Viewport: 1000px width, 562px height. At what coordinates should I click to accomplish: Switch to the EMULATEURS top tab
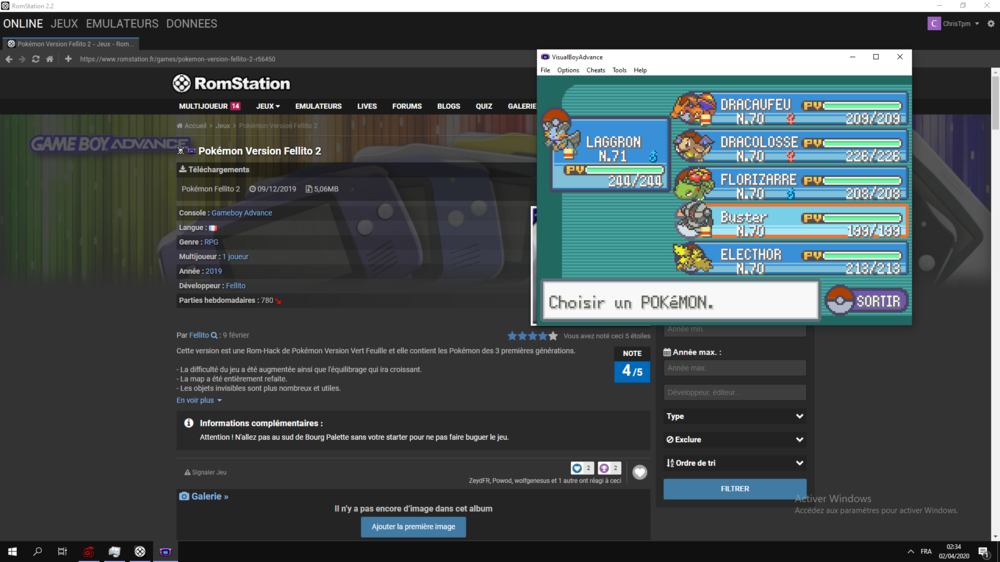pyautogui.click(x=122, y=24)
